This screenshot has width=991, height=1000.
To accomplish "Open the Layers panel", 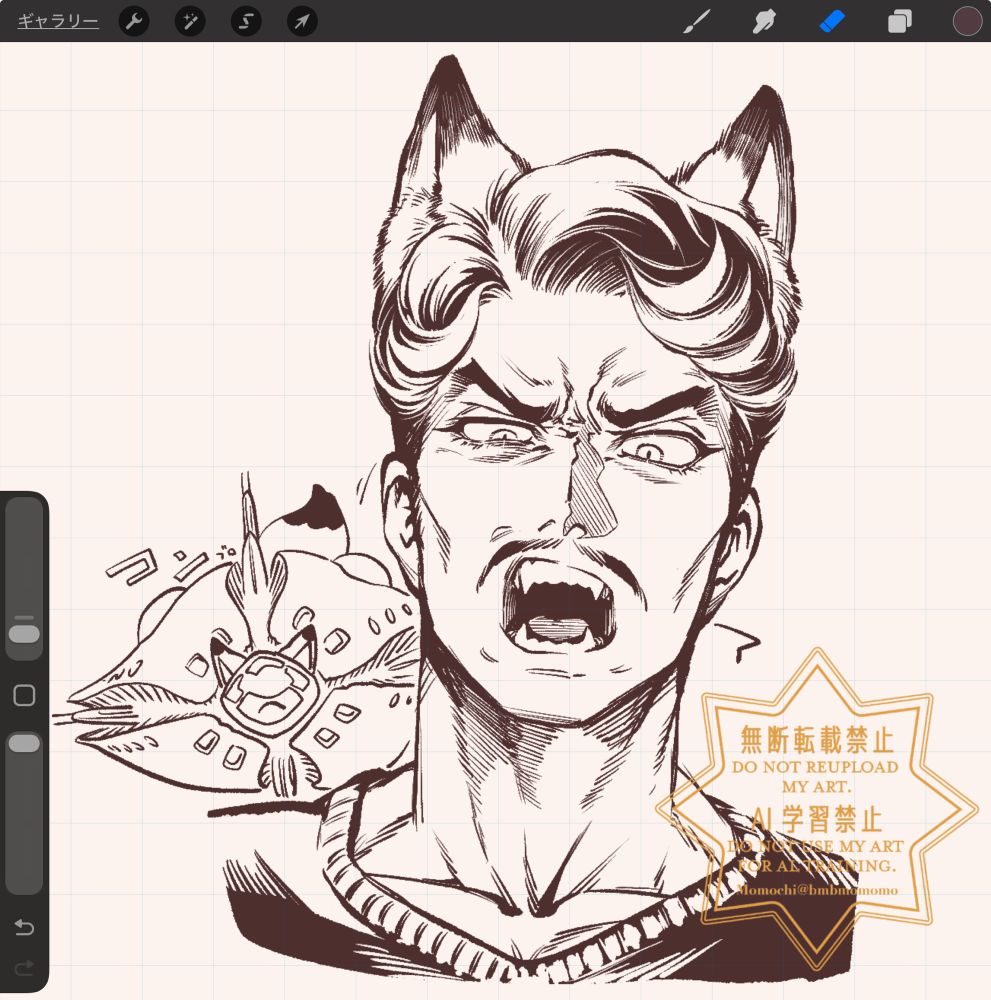I will pos(899,22).
